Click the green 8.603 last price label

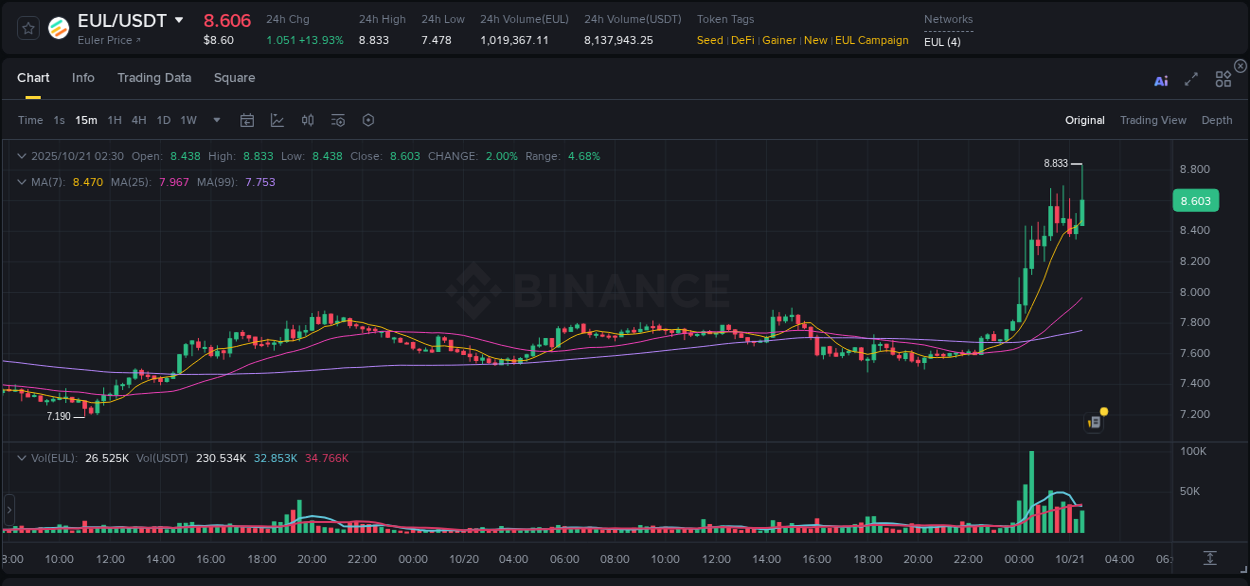[x=1196, y=200]
